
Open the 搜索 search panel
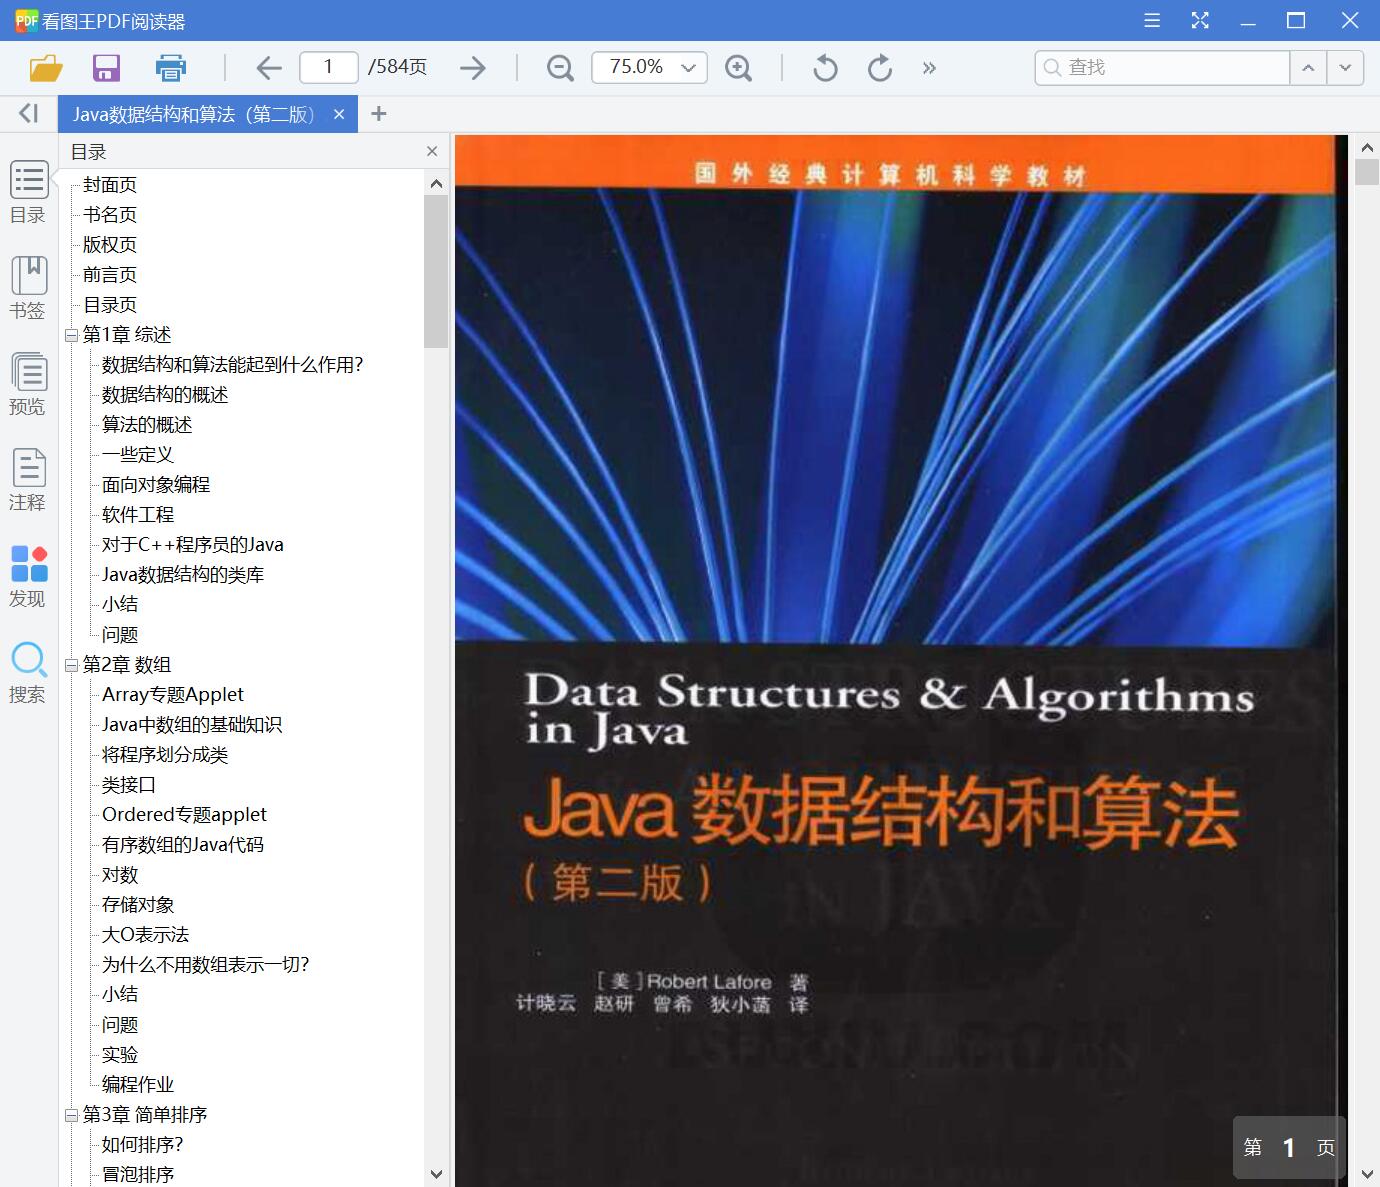(x=28, y=672)
